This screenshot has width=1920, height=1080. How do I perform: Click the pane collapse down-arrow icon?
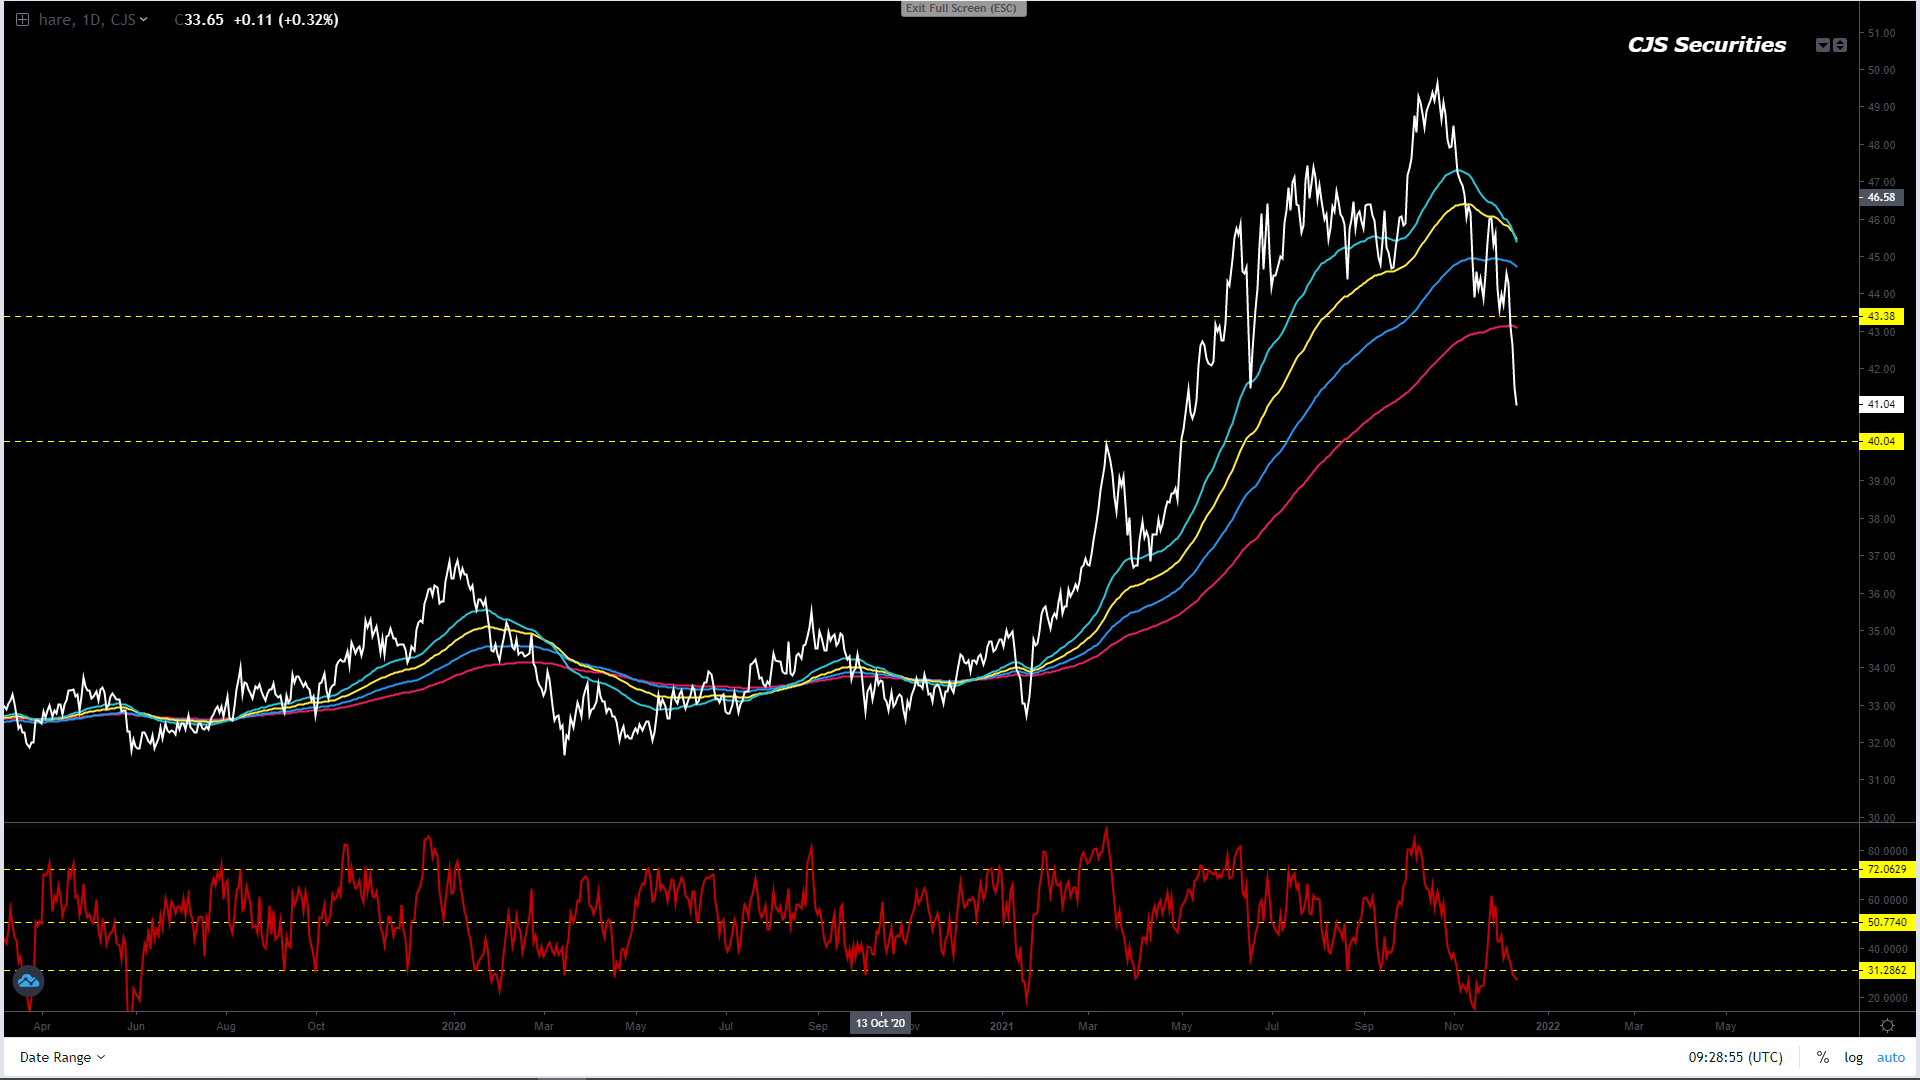[x=1823, y=45]
